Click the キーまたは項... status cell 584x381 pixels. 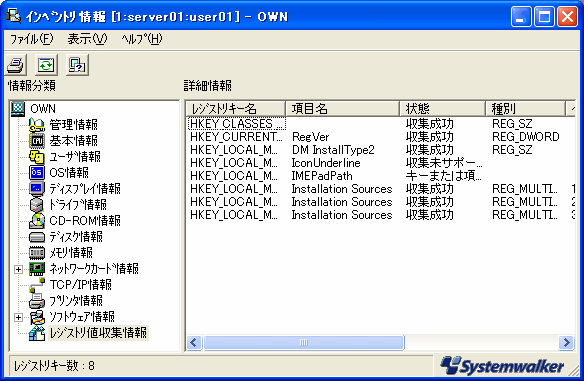tap(444, 176)
